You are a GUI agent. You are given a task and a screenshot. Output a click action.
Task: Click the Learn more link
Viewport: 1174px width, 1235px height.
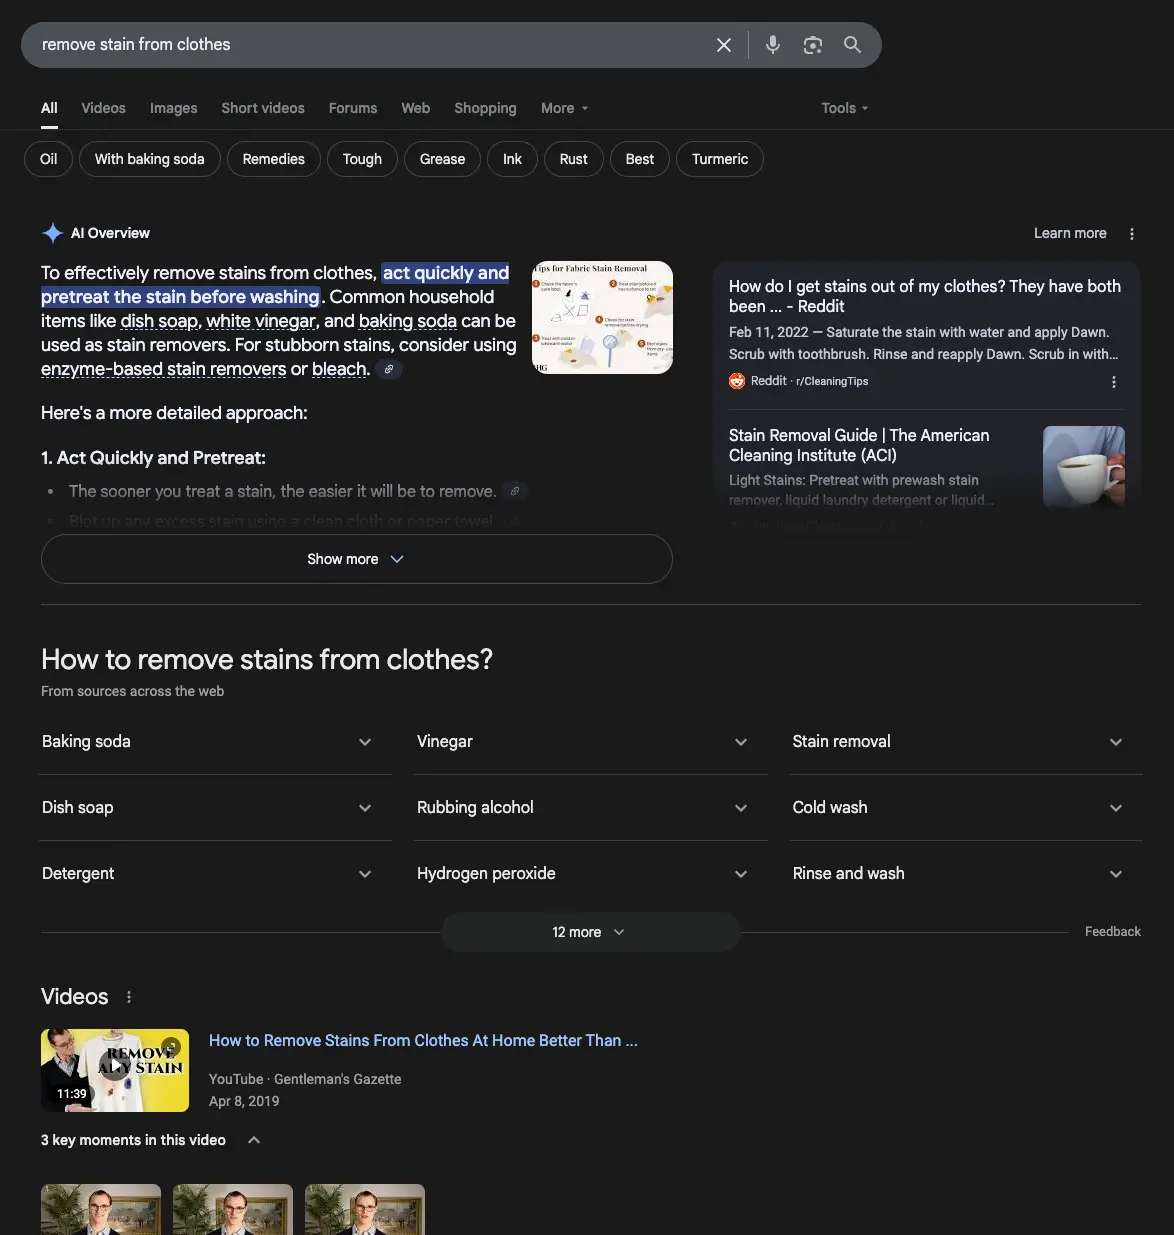coord(1070,233)
